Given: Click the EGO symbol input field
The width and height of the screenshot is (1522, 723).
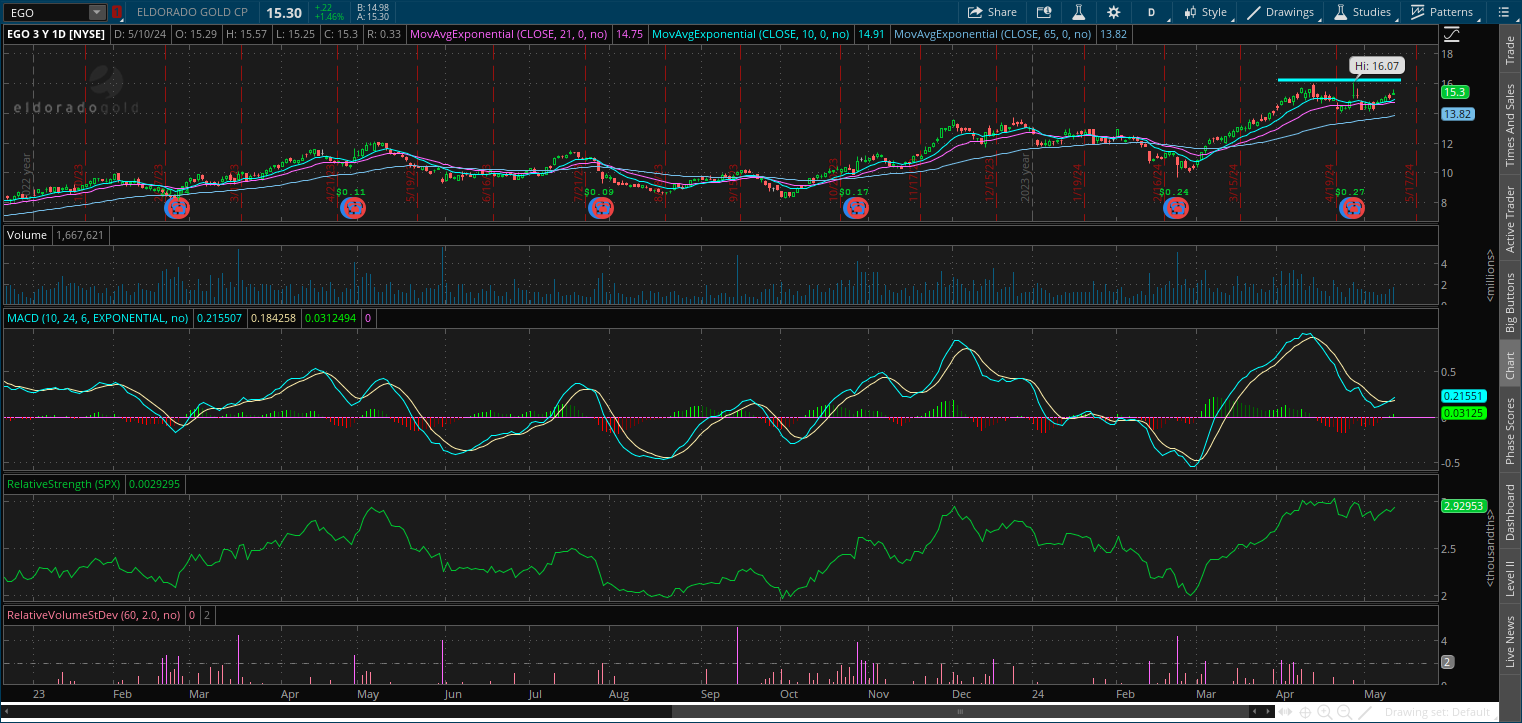Looking at the screenshot, I should 46,12.
